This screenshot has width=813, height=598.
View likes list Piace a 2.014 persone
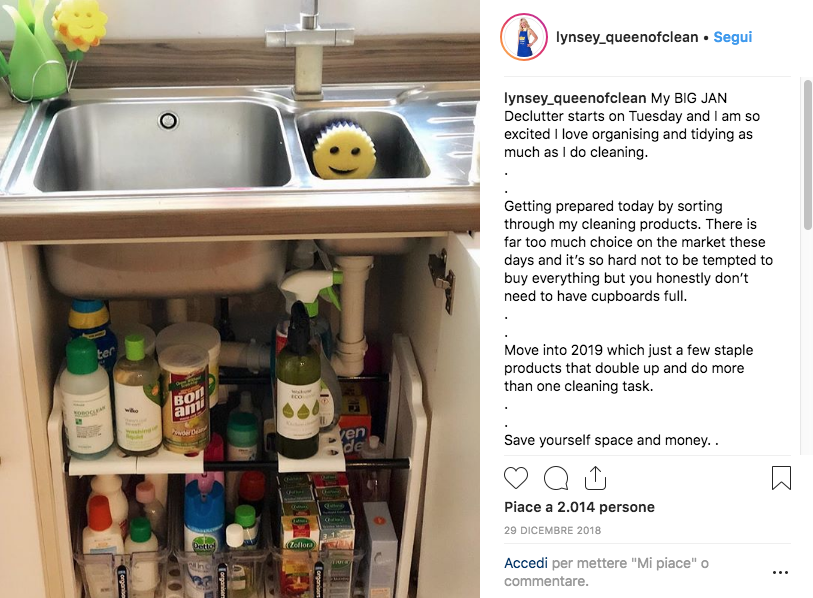point(579,507)
